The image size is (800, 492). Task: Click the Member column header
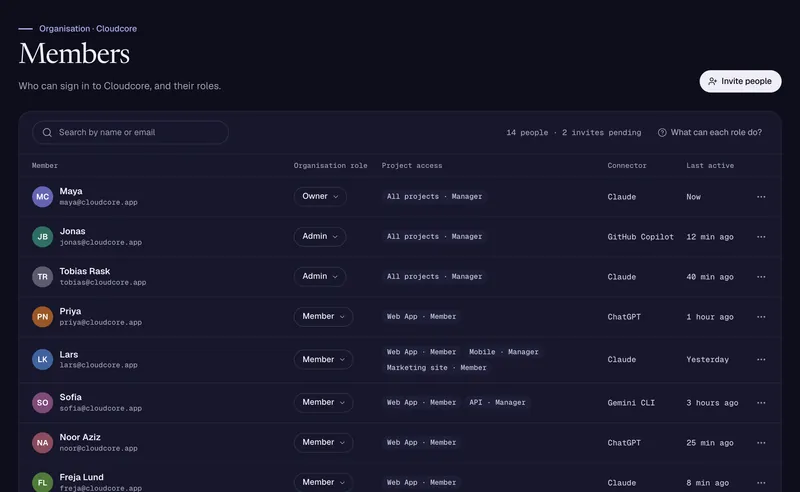pos(44,165)
